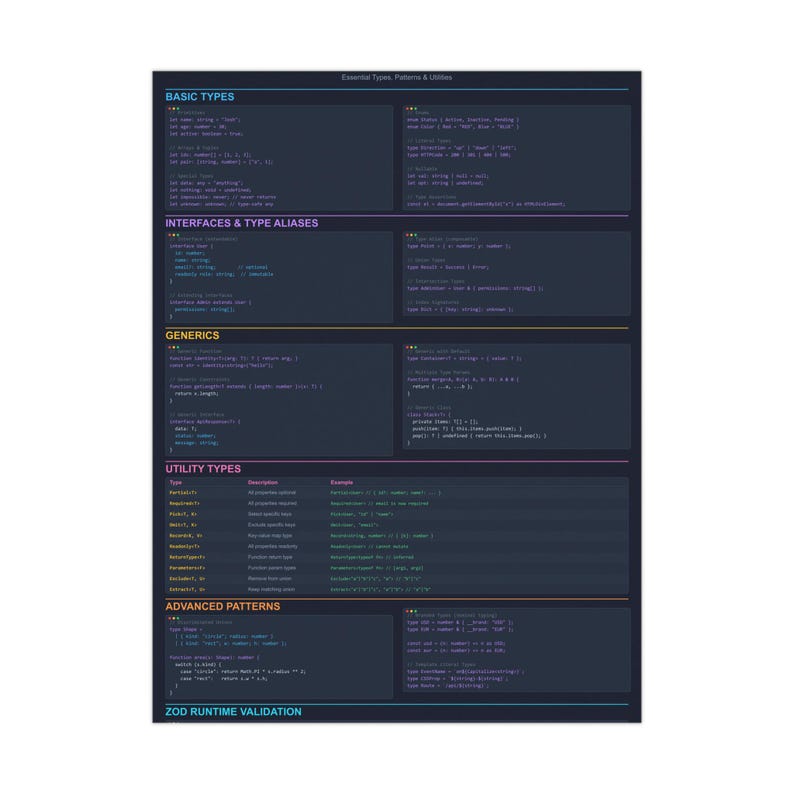This screenshot has height=794, width=794.
Task: Click the Description column header in utility table
Action: click(263, 483)
